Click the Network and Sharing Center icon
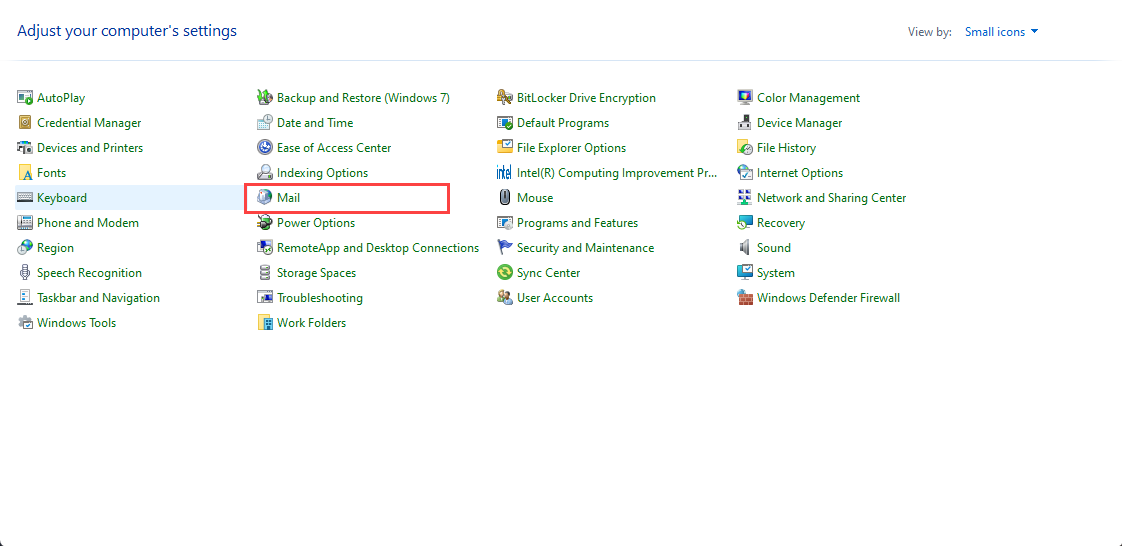 point(746,198)
